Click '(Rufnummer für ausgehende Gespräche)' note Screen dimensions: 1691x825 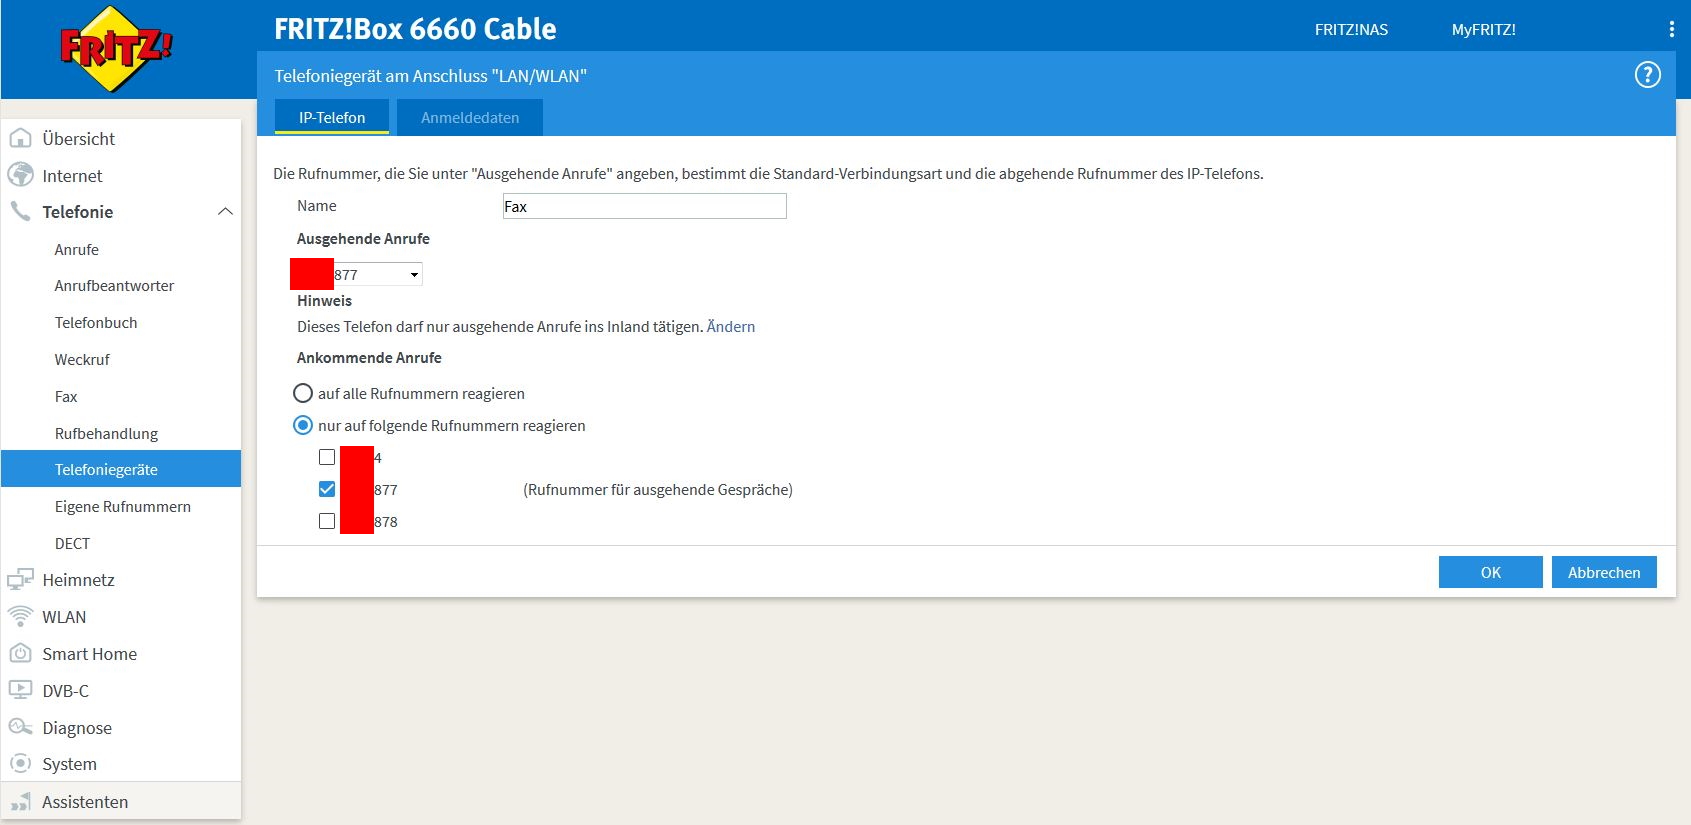click(x=658, y=489)
